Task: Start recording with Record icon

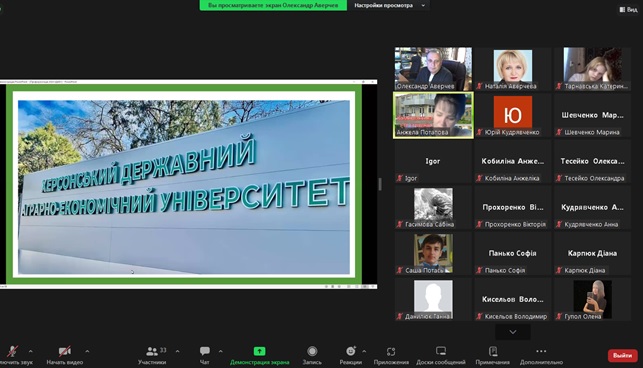Action: (x=312, y=351)
